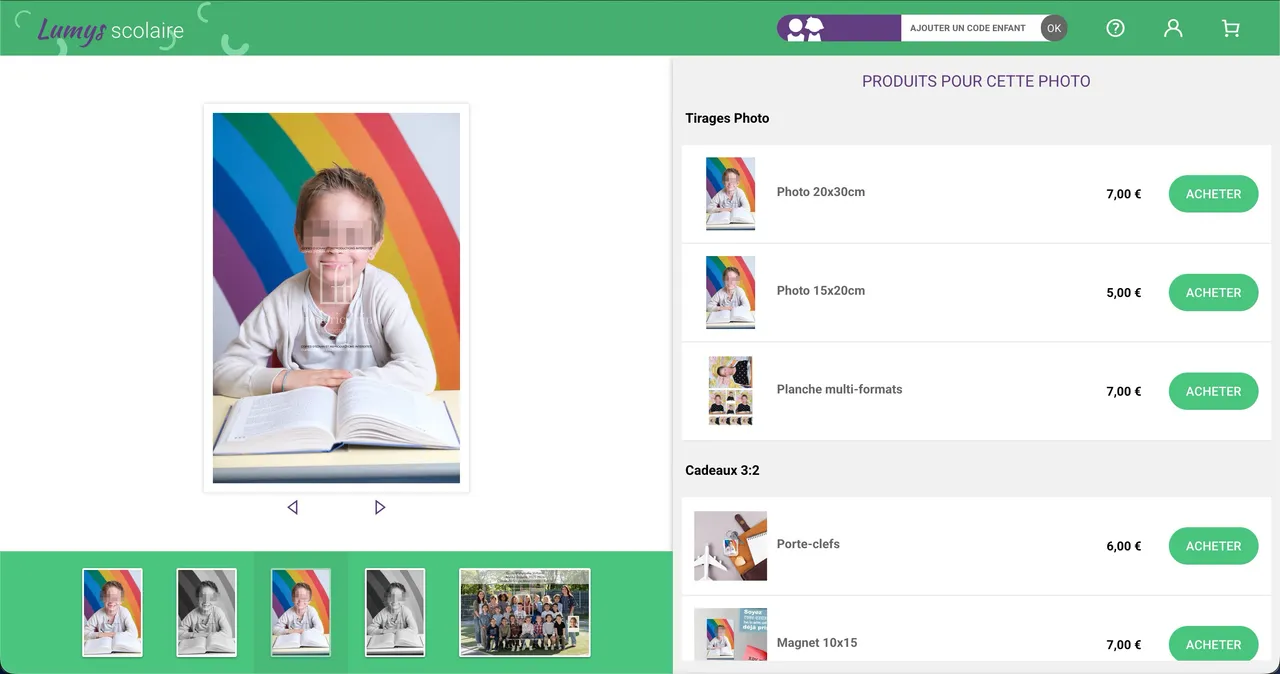Show next photo with right arrow

click(x=380, y=507)
